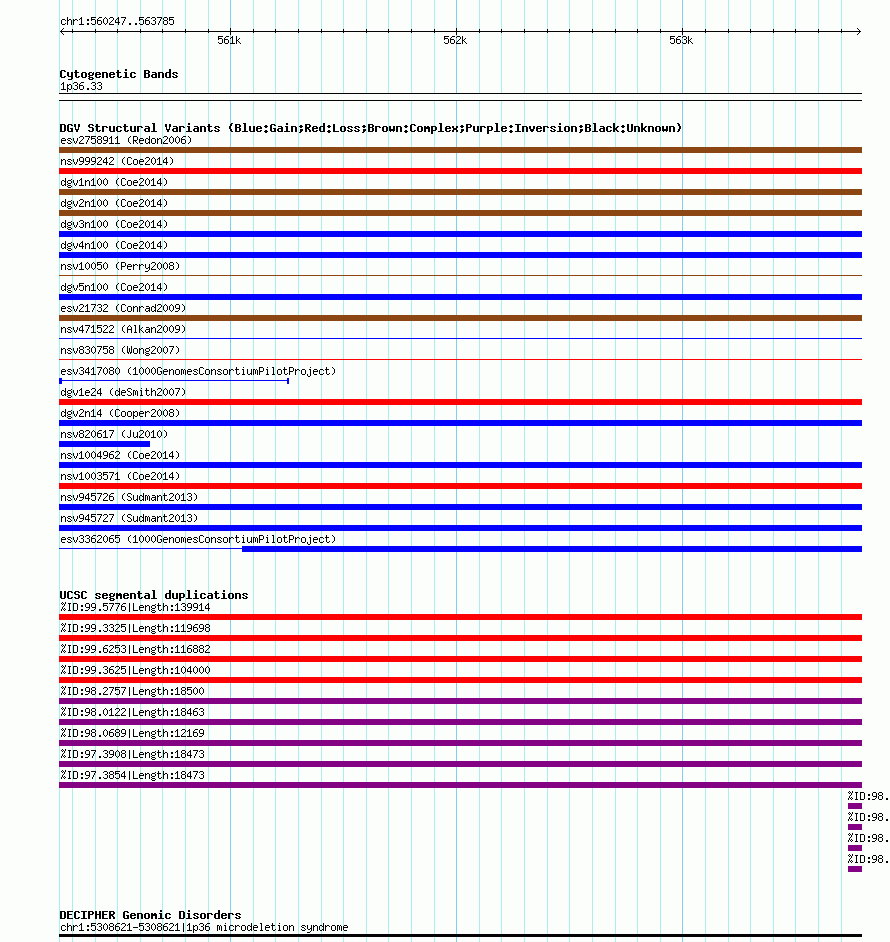
Task: Click the nsv830758 (Wong2007) label
Action: tap(120, 350)
